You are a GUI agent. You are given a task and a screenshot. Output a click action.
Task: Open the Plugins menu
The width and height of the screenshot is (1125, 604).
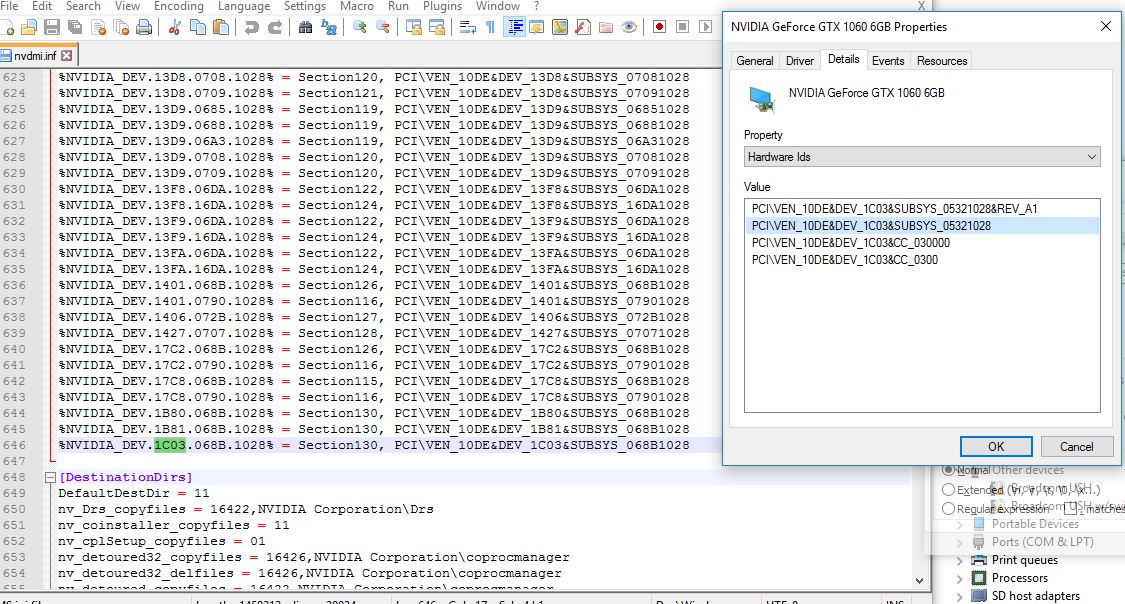click(x=442, y=6)
